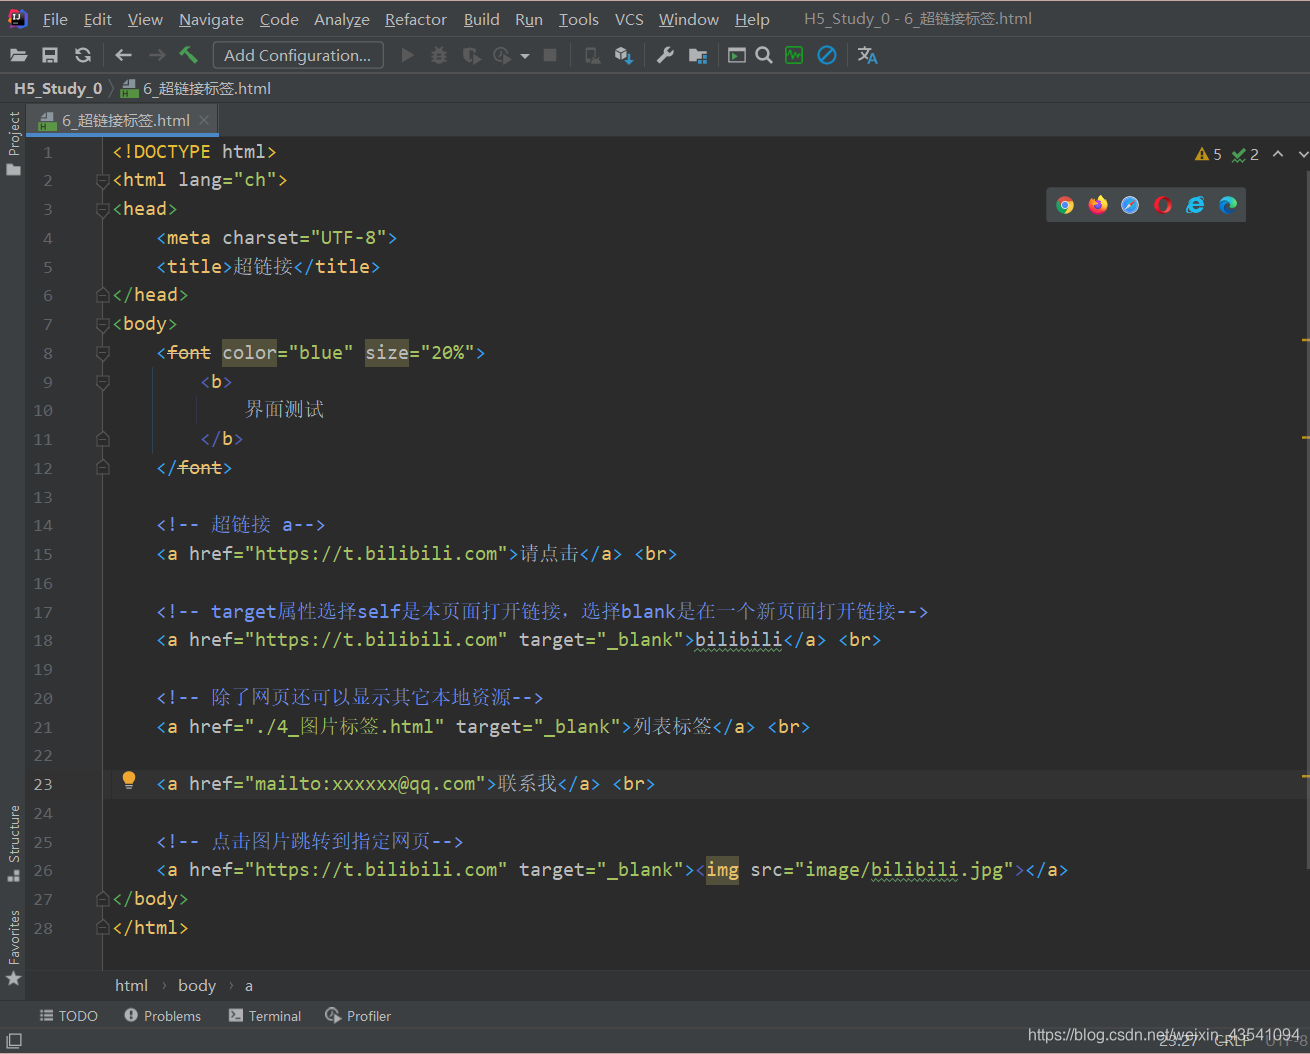Open the Build menu
This screenshot has height=1054, width=1310.
tap(481, 19)
